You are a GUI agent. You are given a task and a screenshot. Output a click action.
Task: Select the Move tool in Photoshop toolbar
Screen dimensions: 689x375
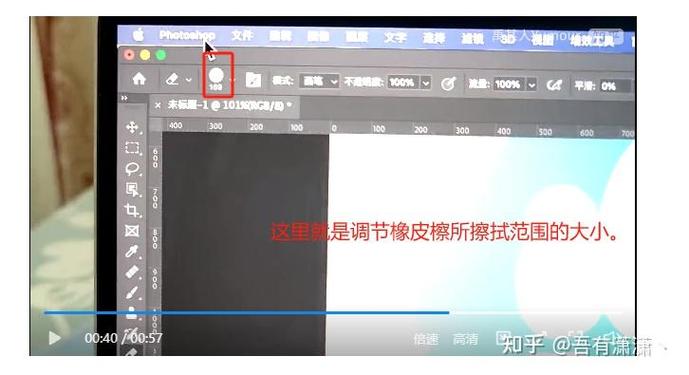click(132, 127)
